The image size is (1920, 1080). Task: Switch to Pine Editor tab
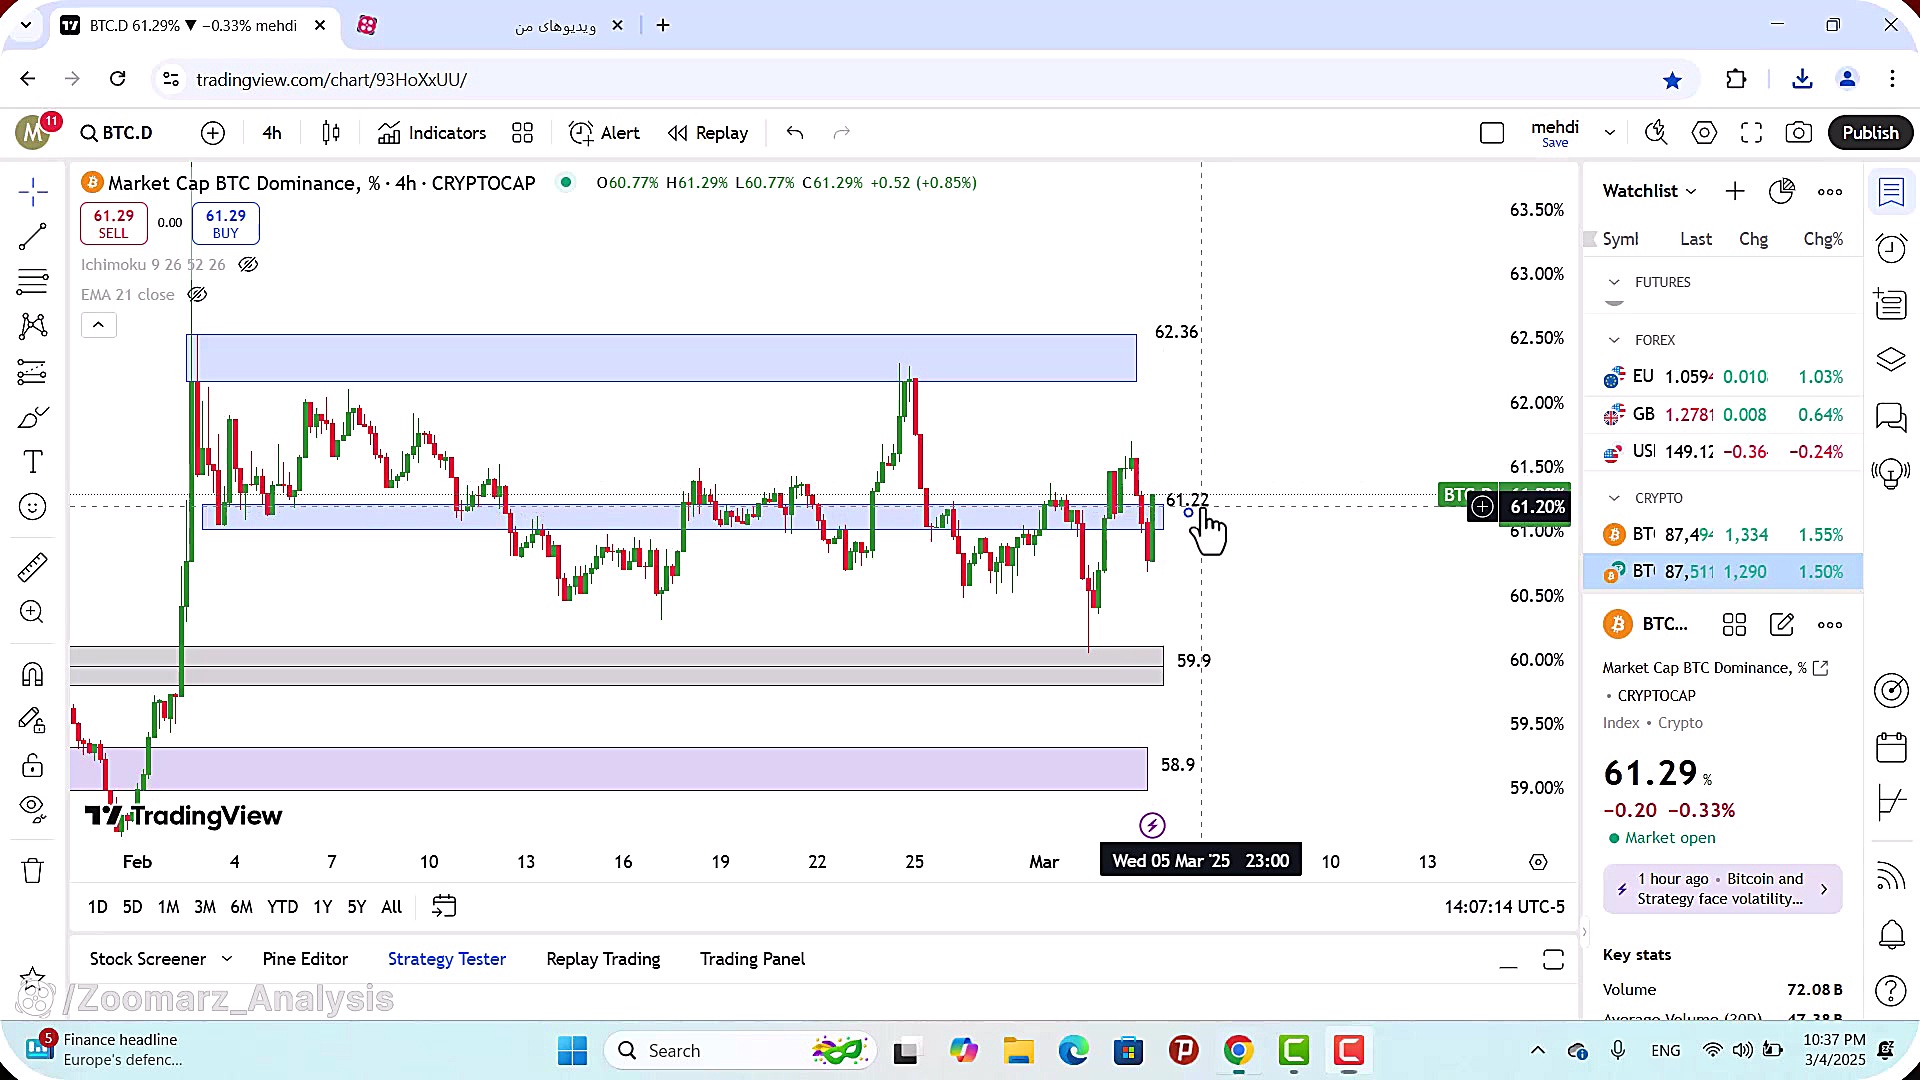[305, 959]
